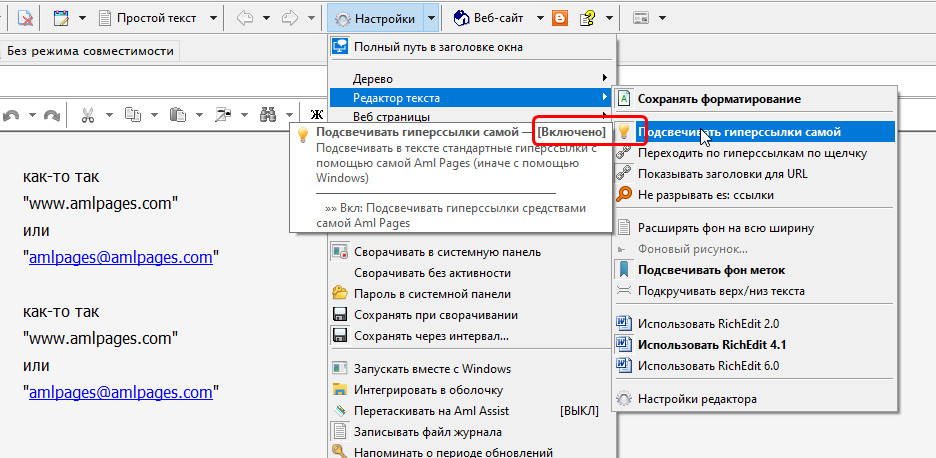Click the Подкручивать верх/низ текста icon

pyautogui.click(x=623, y=291)
